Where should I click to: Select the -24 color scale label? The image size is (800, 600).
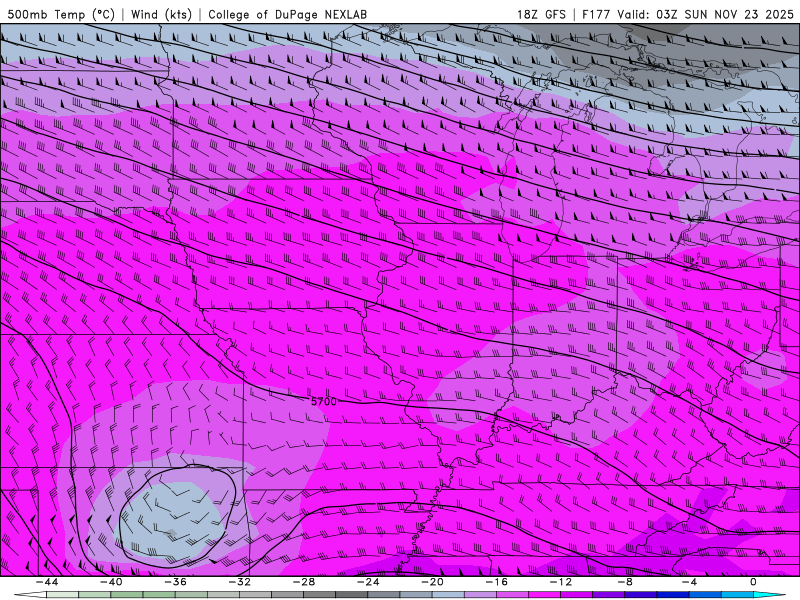click(x=368, y=582)
